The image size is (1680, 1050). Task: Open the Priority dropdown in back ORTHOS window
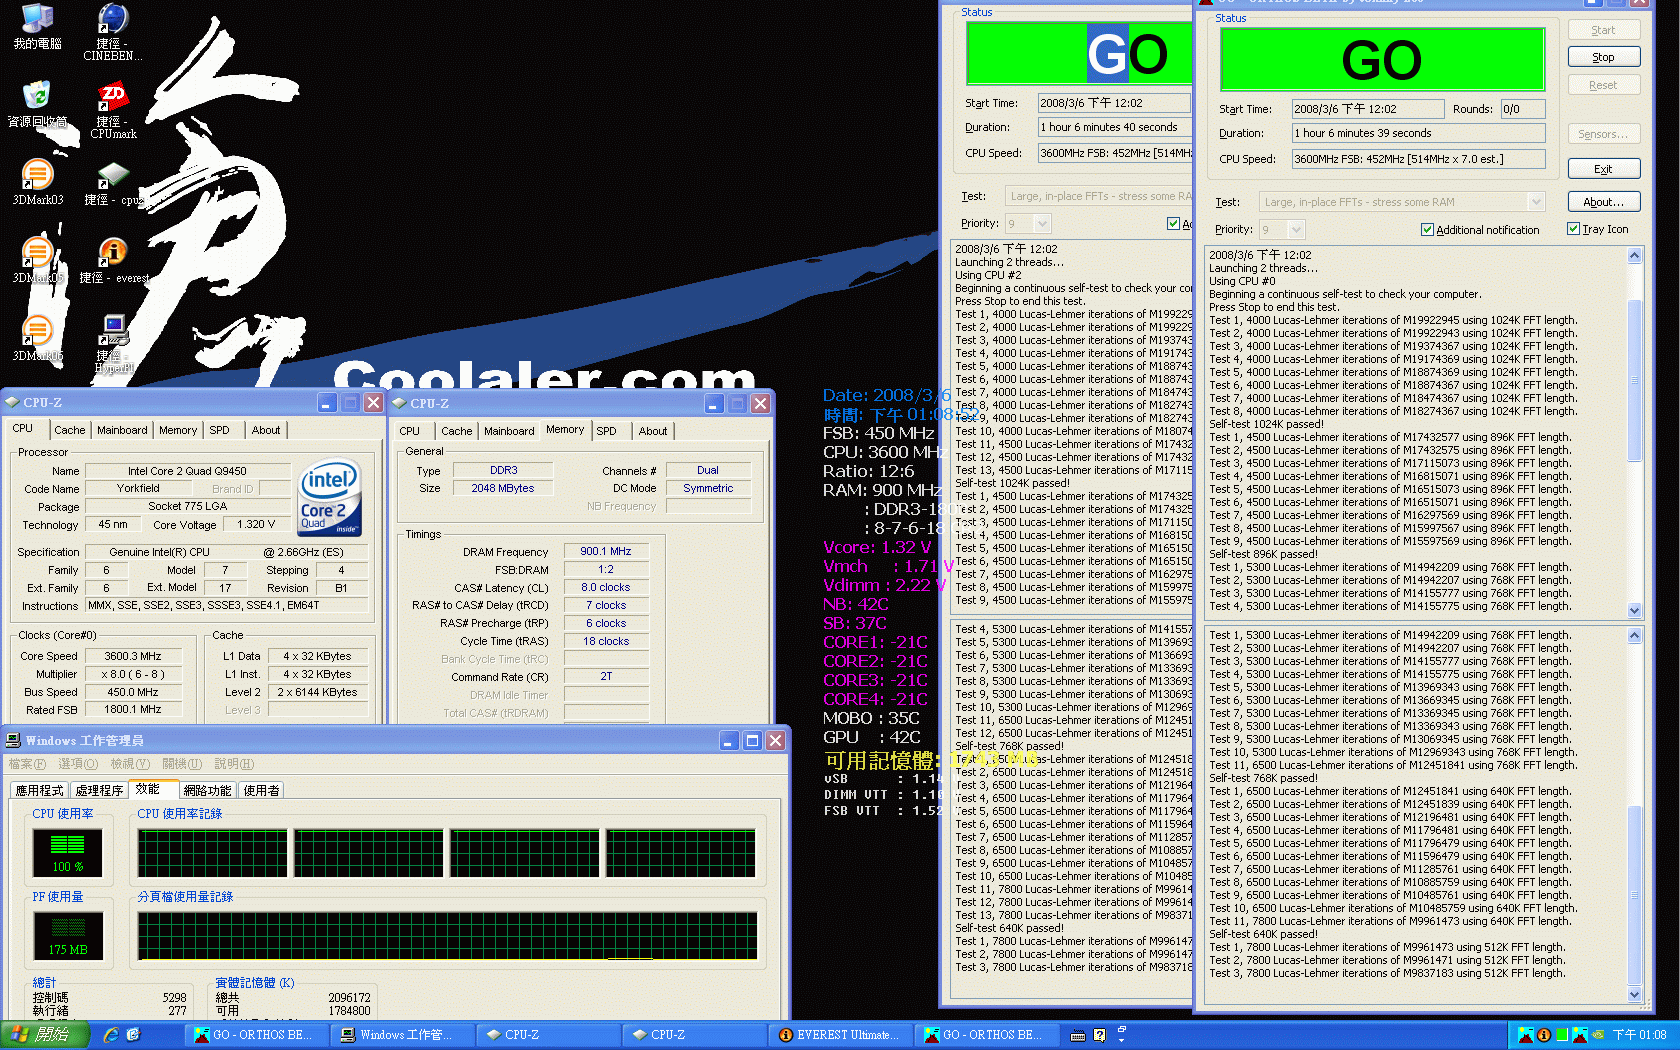pos(1042,223)
